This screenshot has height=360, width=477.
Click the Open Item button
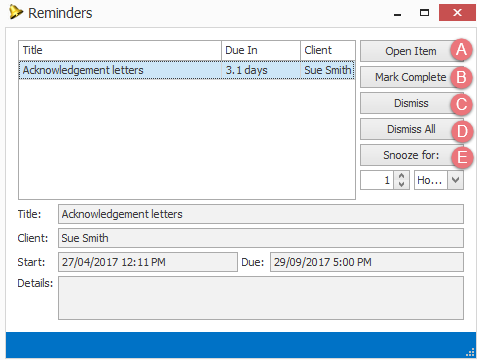tap(411, 51)
